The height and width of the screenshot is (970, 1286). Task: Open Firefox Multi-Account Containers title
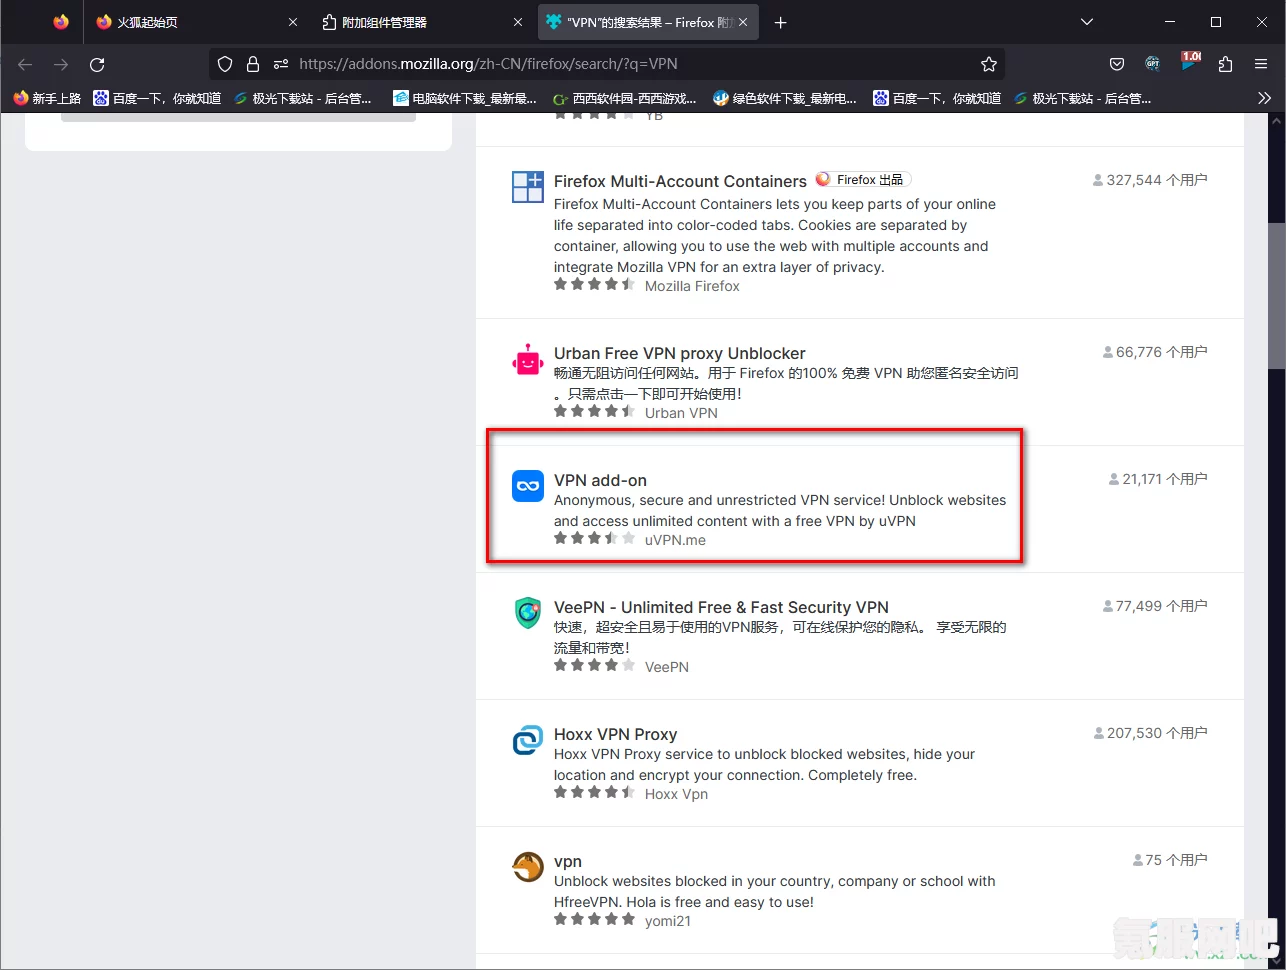tap(680, 181)
